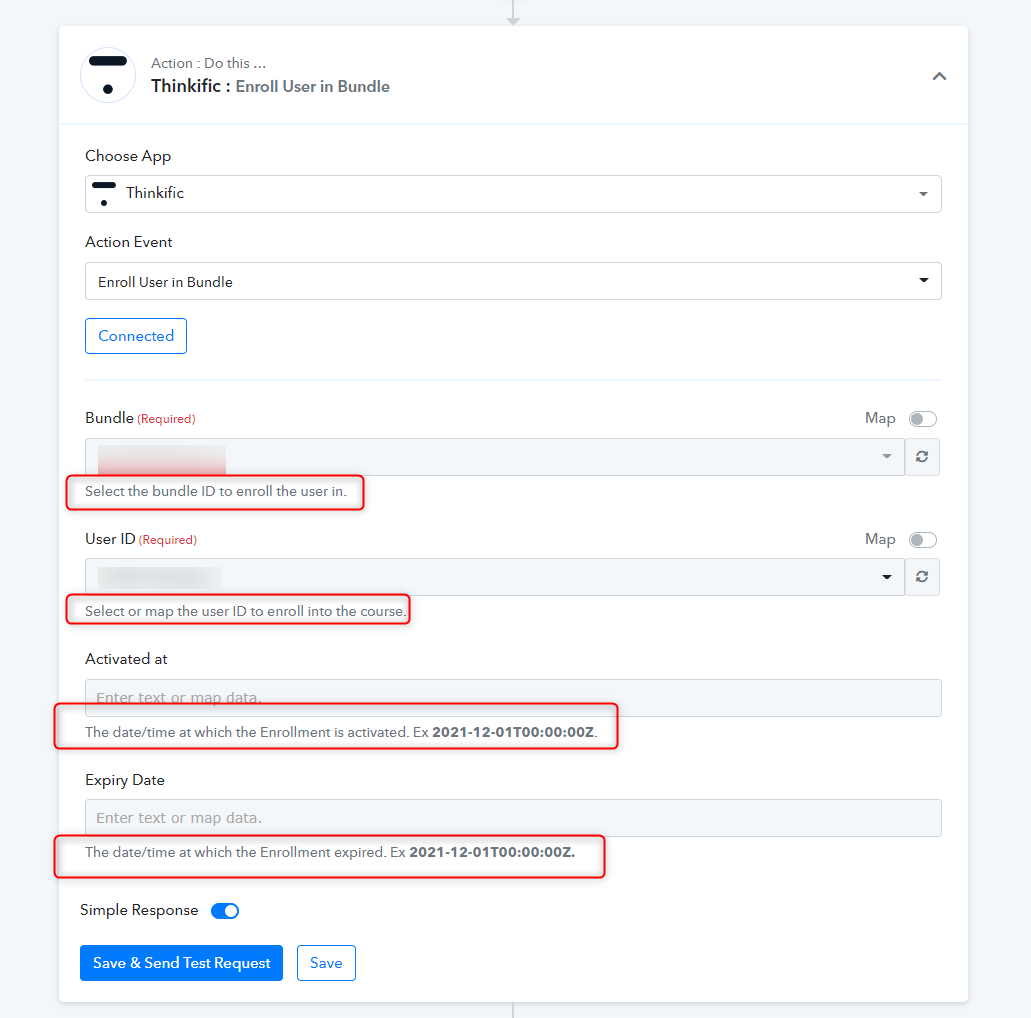Click Save & Send Test Request
Image resolution: width=1031 pixels, height=1018 pixels.
pyautogui.click(x=181, y=963)
